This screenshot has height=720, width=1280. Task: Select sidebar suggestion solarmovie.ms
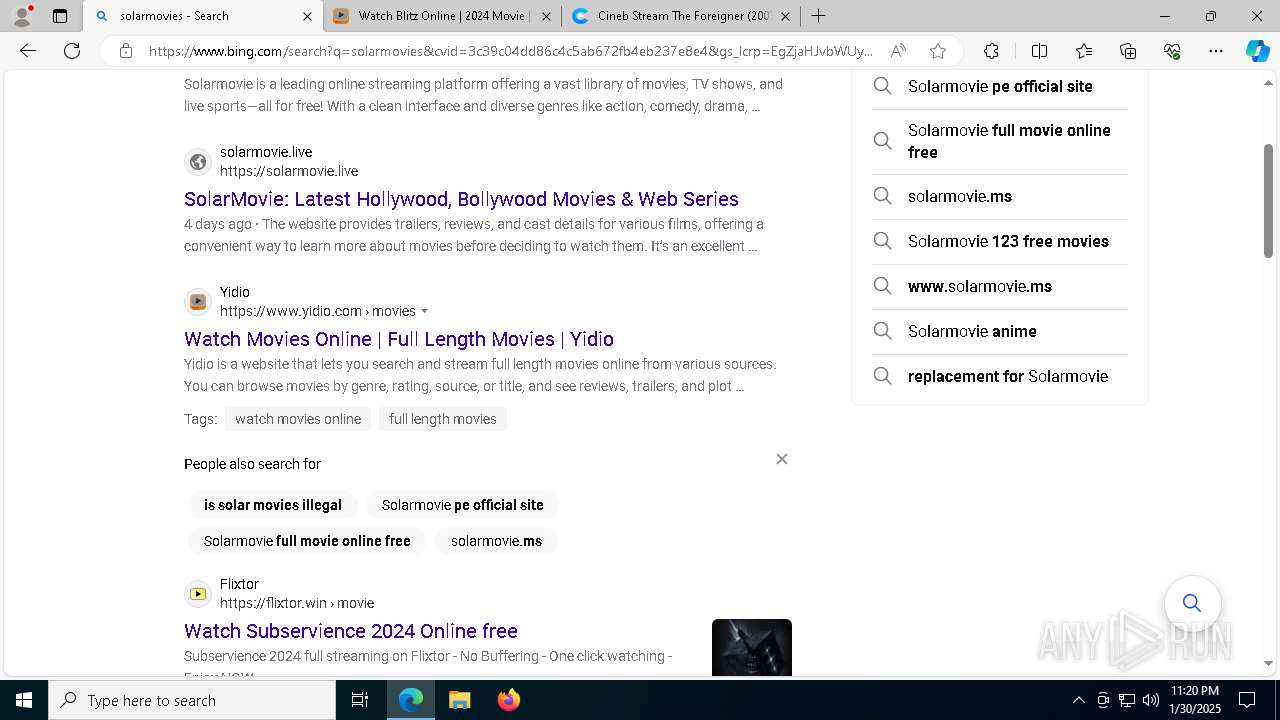click(x=1000, y=196)
